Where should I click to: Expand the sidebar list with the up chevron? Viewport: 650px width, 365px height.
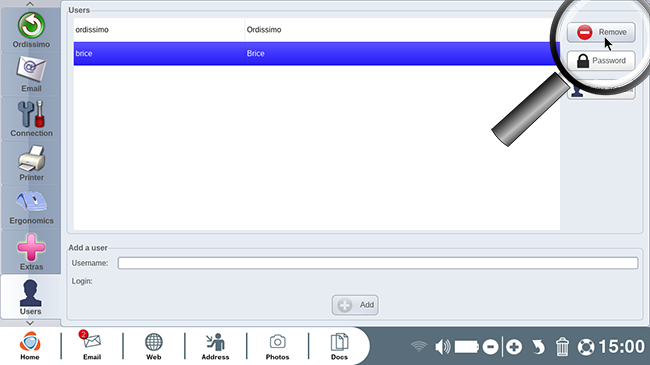point(30,4)
